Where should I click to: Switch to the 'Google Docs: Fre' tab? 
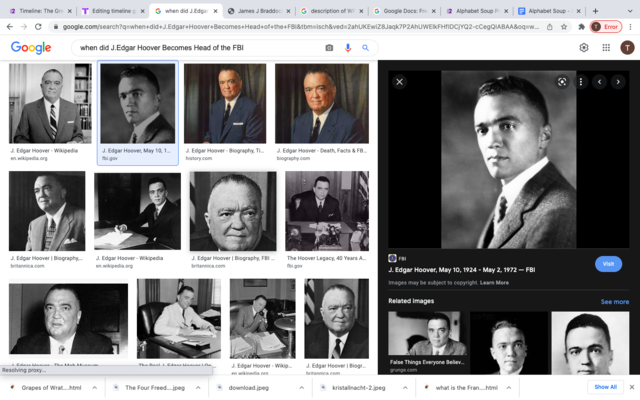404,11
